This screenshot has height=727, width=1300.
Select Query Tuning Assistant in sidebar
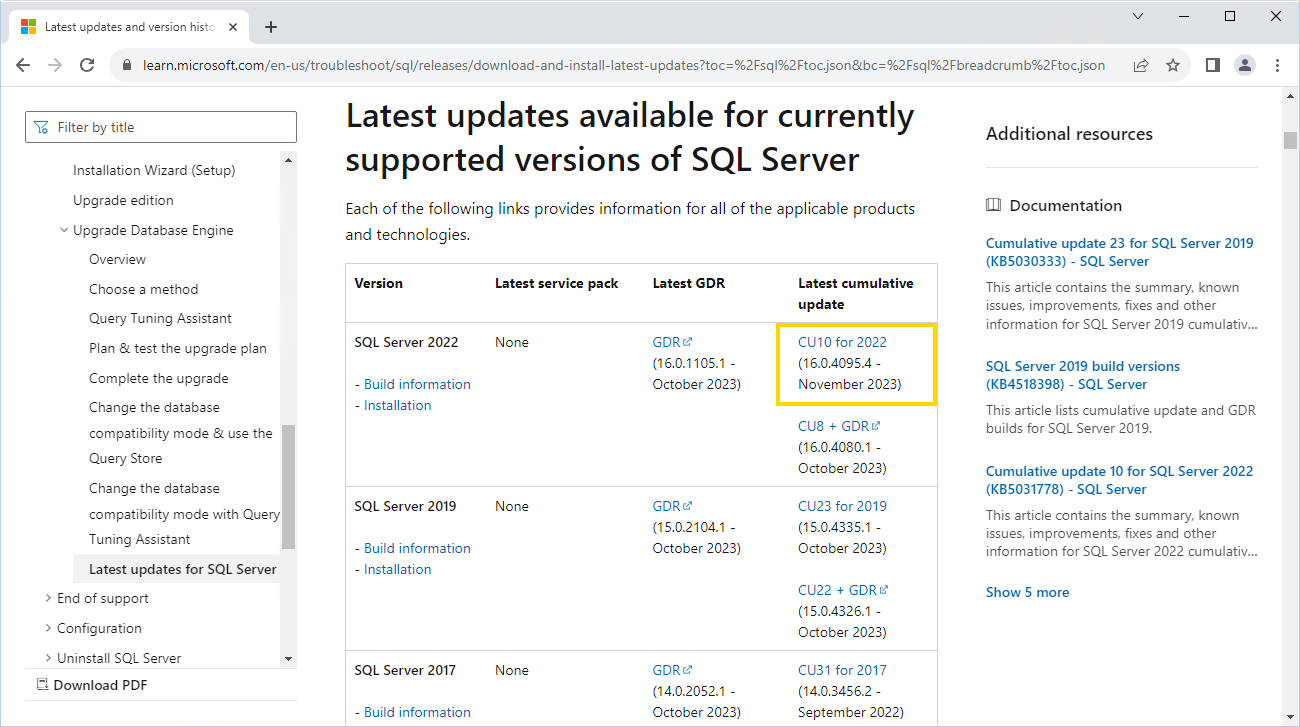160,318
